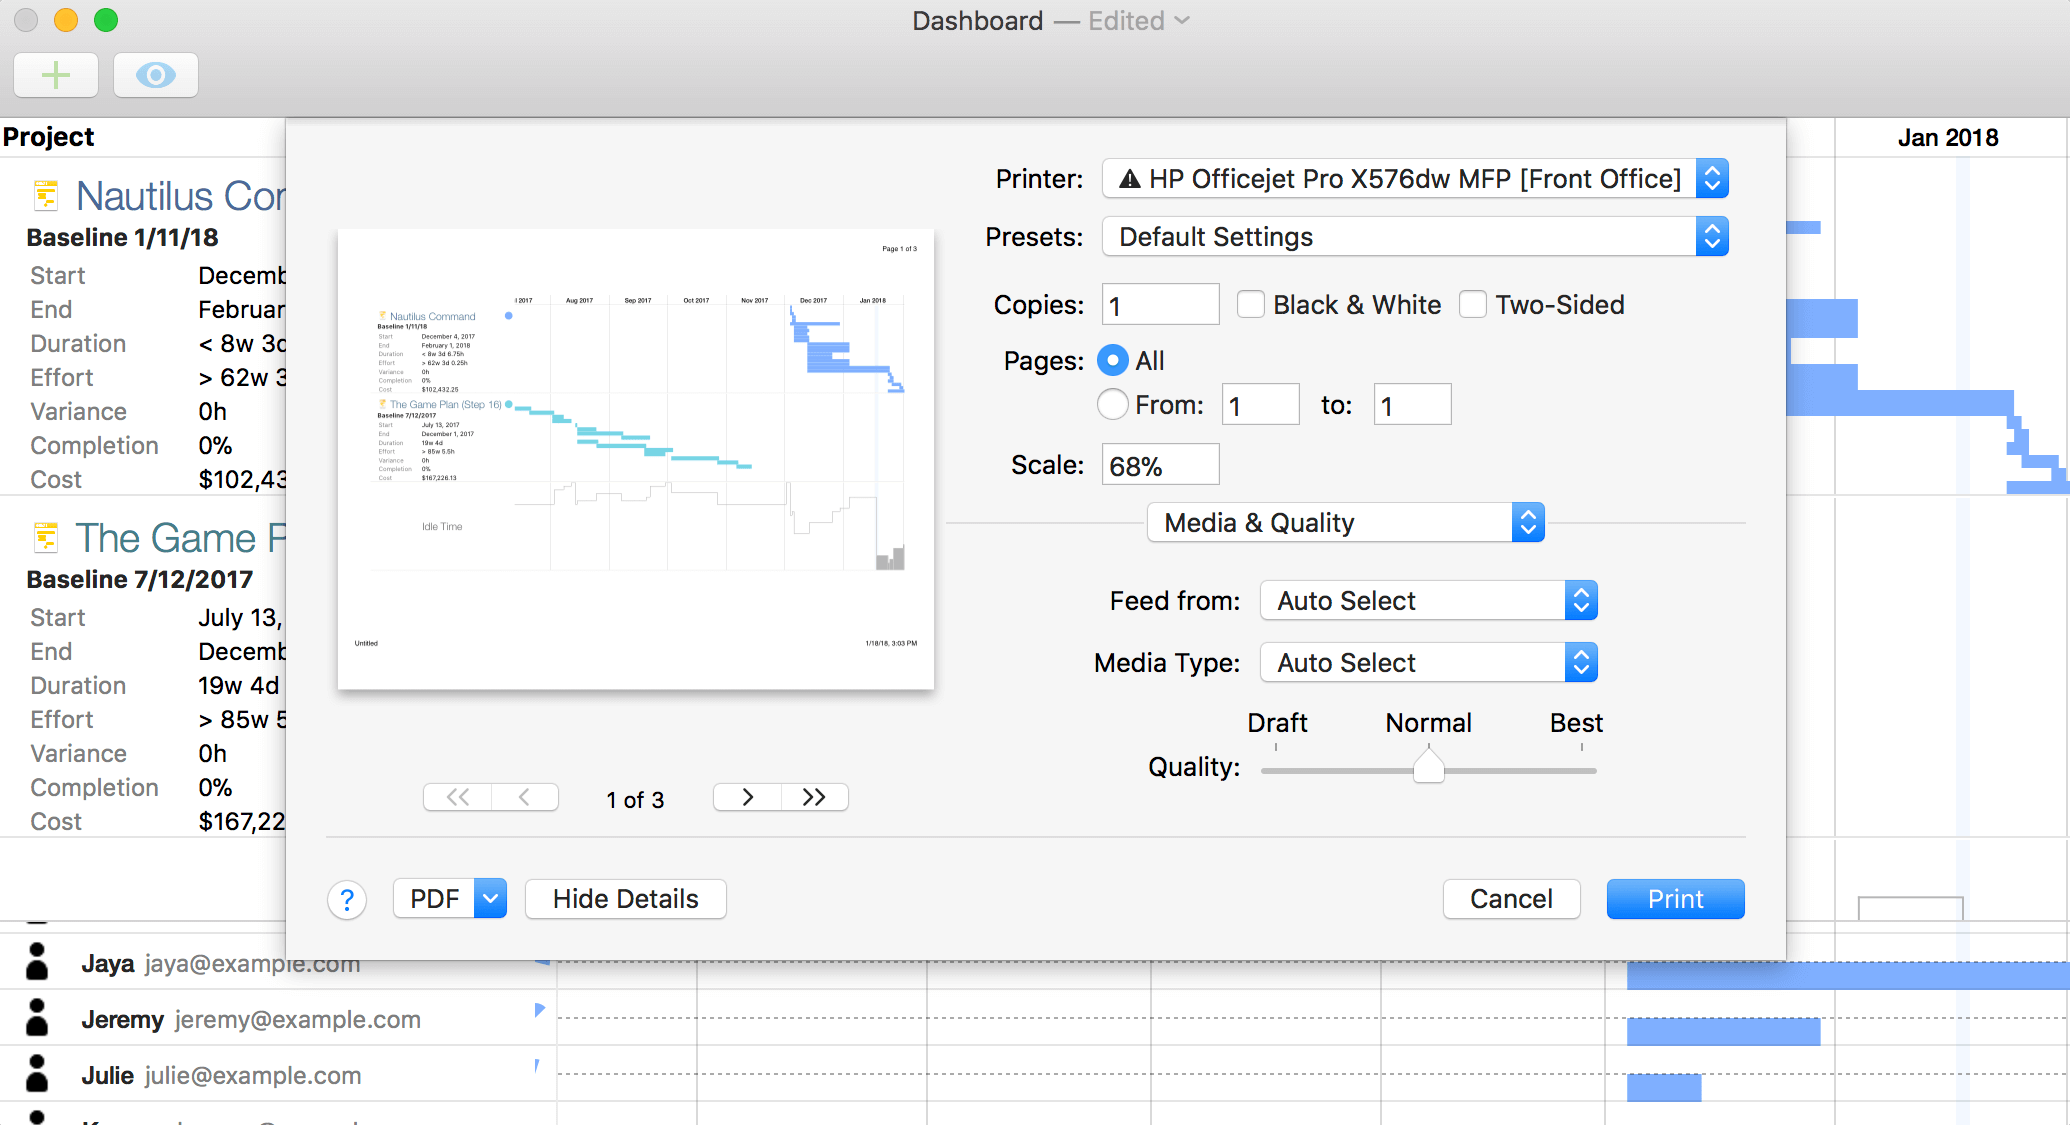This screenshot has width=2070, height=1125.
Task: Open the Media Type dropdown
Action: point(1429,663)
